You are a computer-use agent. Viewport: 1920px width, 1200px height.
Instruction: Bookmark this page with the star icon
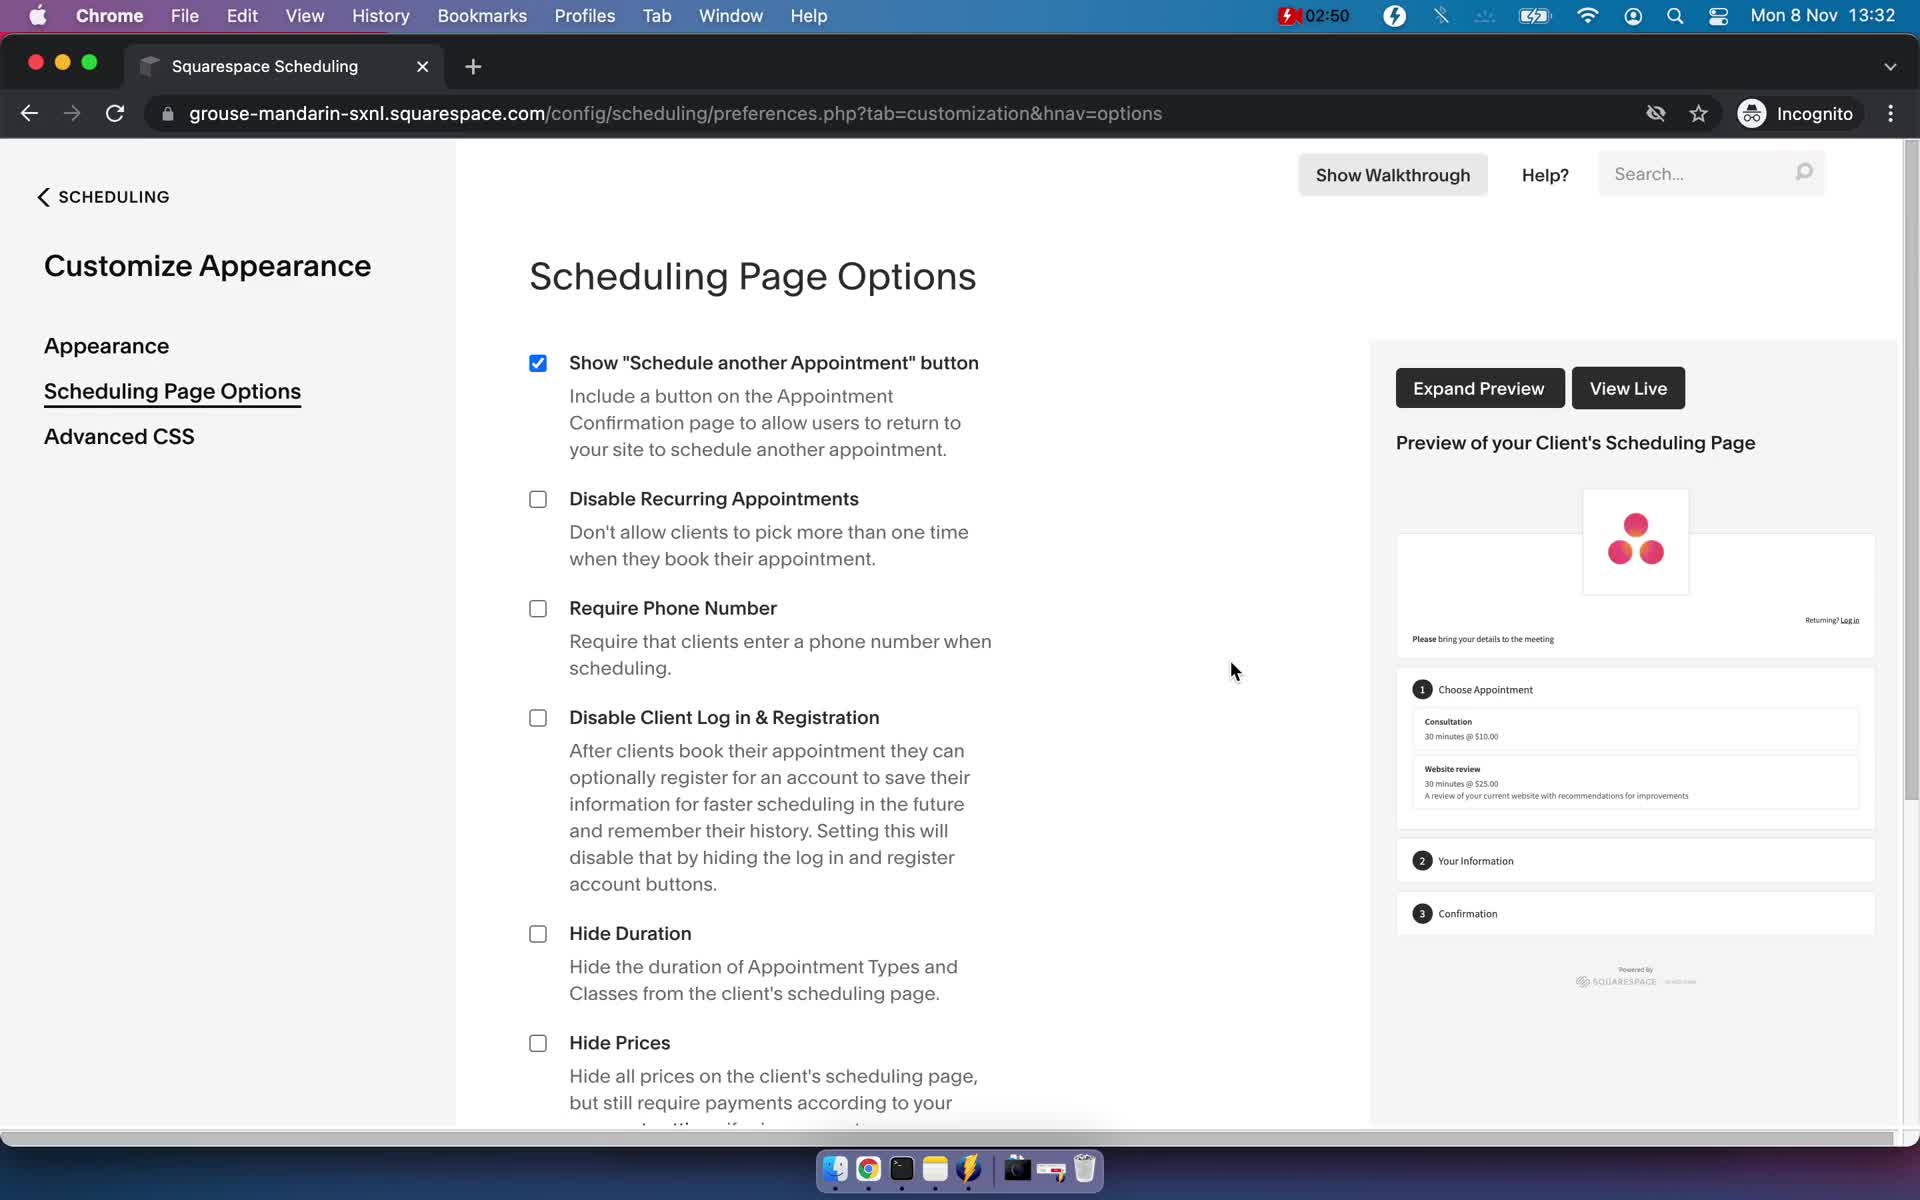pyautogui.click(x=1698, y=114)
